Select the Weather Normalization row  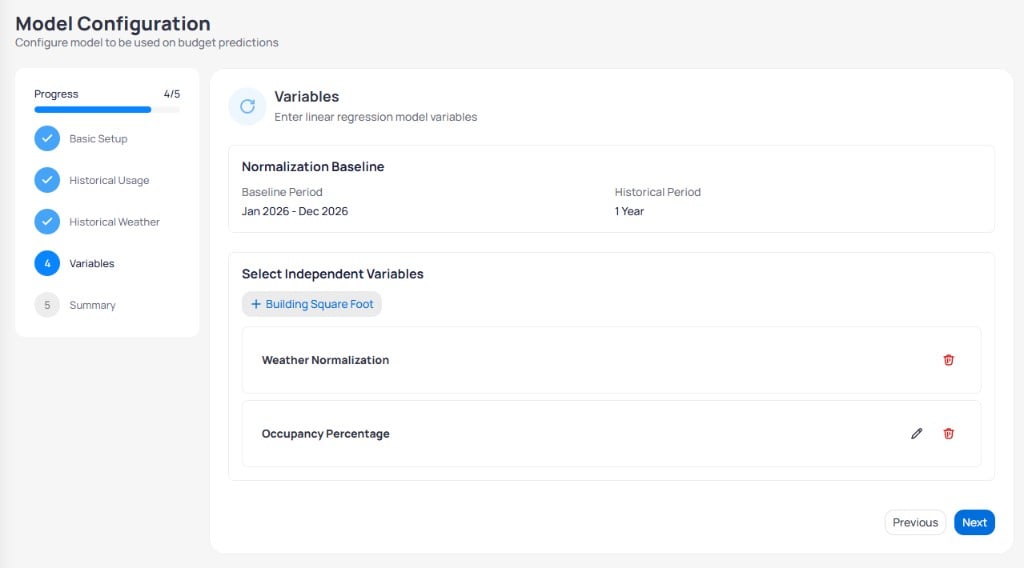click(611, 360)
